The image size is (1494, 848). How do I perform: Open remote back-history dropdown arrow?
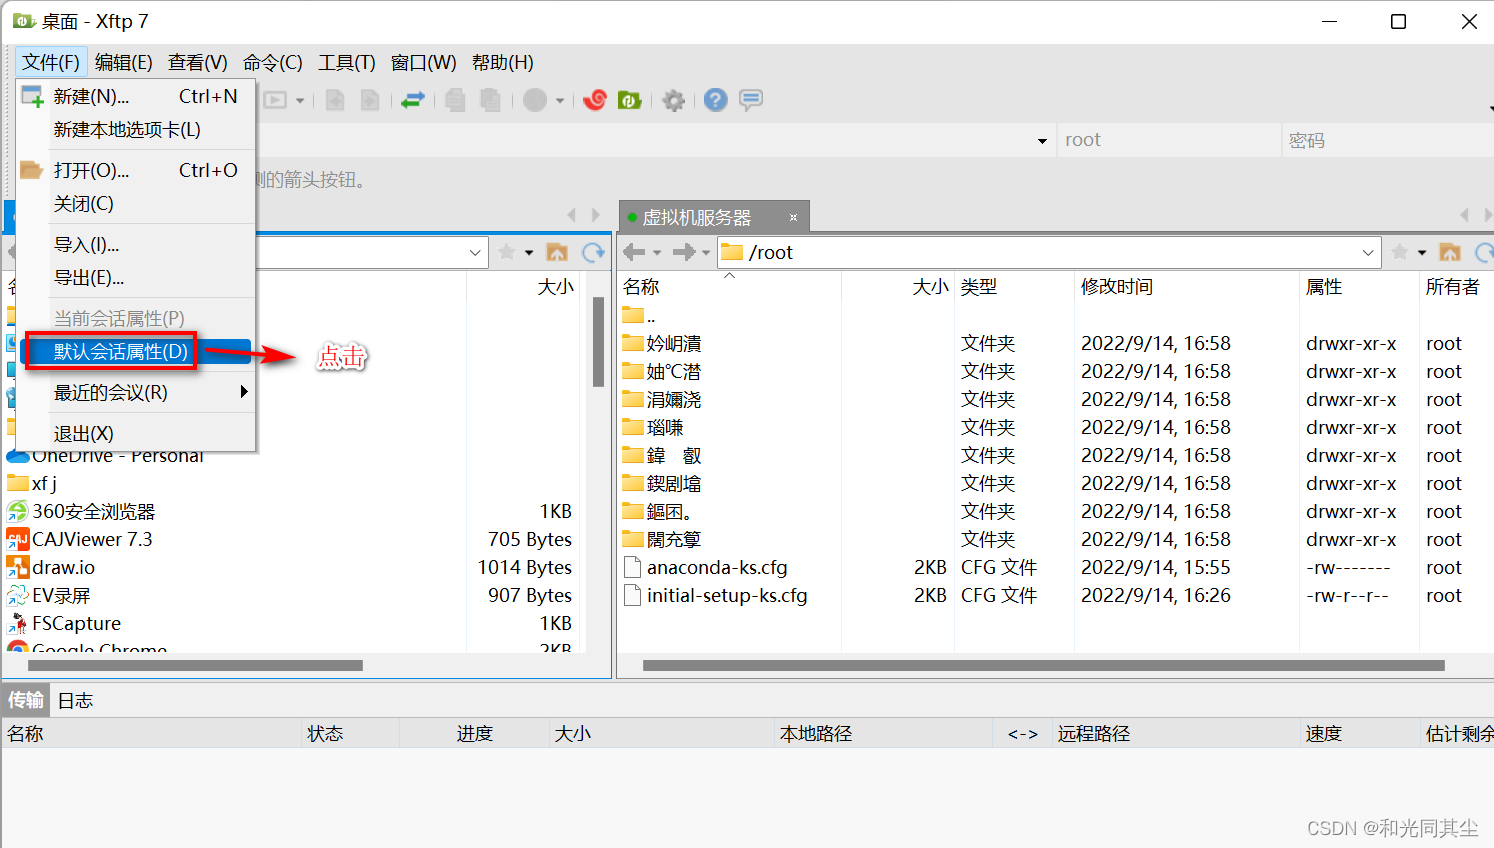[x=657, y=252]
